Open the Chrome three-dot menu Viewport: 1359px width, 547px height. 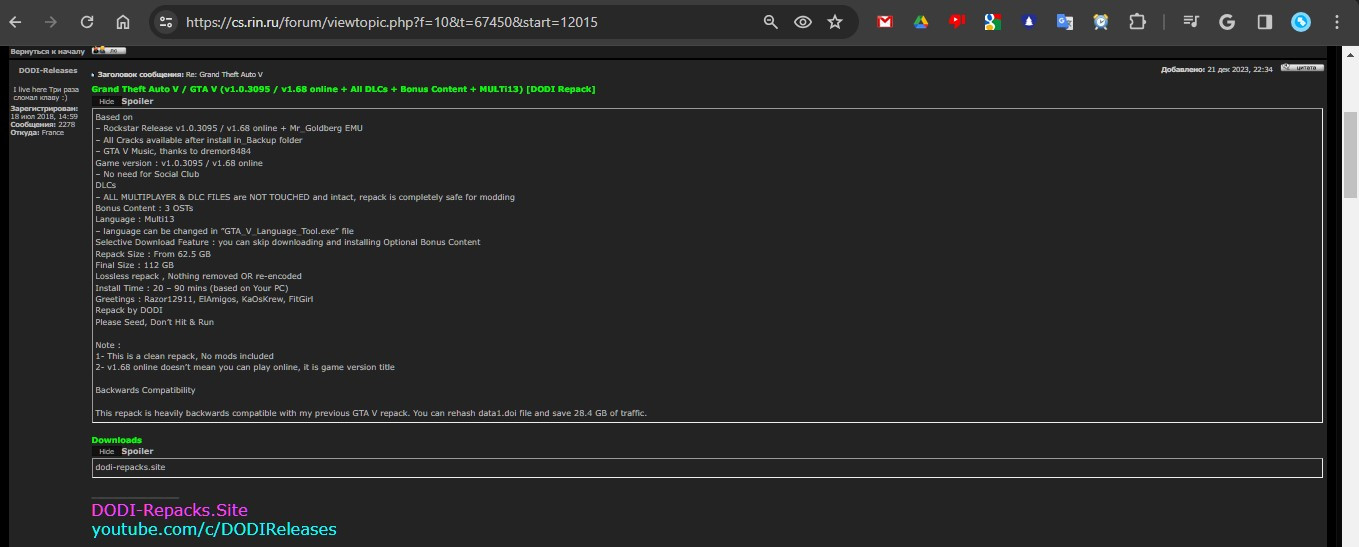coord(1339,22)
